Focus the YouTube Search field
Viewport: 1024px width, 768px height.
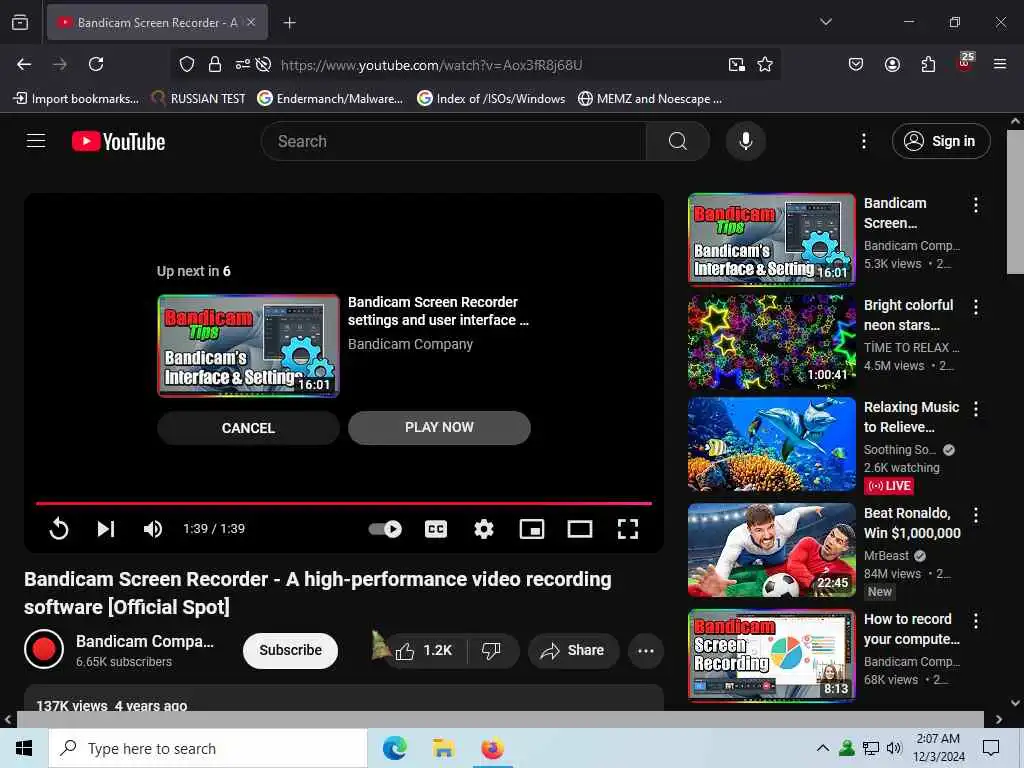pos(453,141)
